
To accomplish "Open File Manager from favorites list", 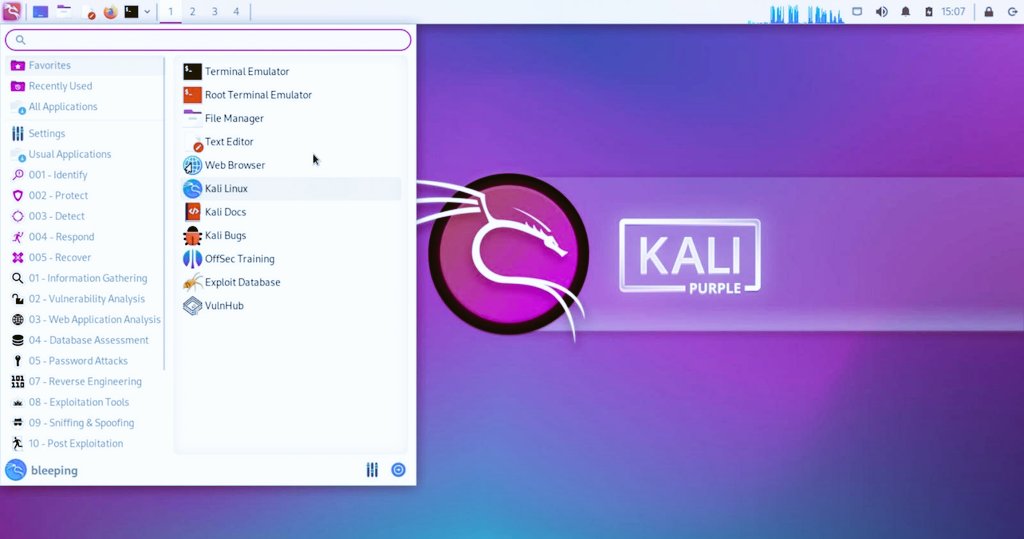I will [x=291, y=118].
